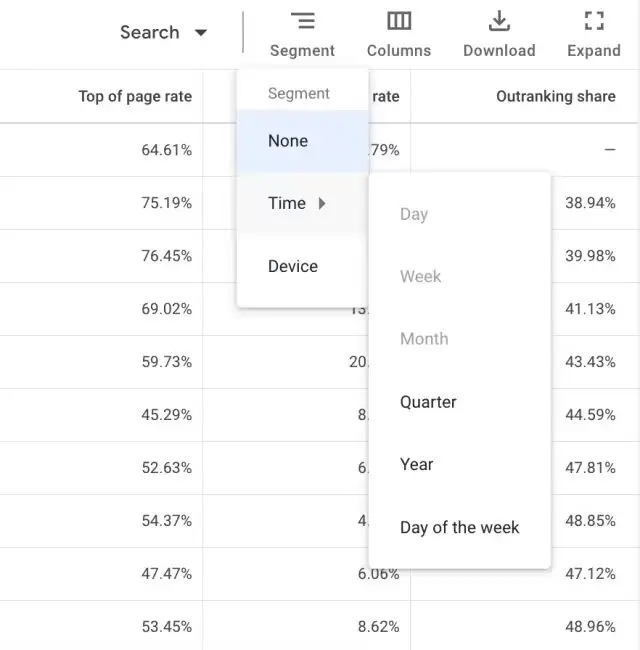This screenshot has height=650, width=640.
Task: Open the Columns icon
Action: point(399,21)
